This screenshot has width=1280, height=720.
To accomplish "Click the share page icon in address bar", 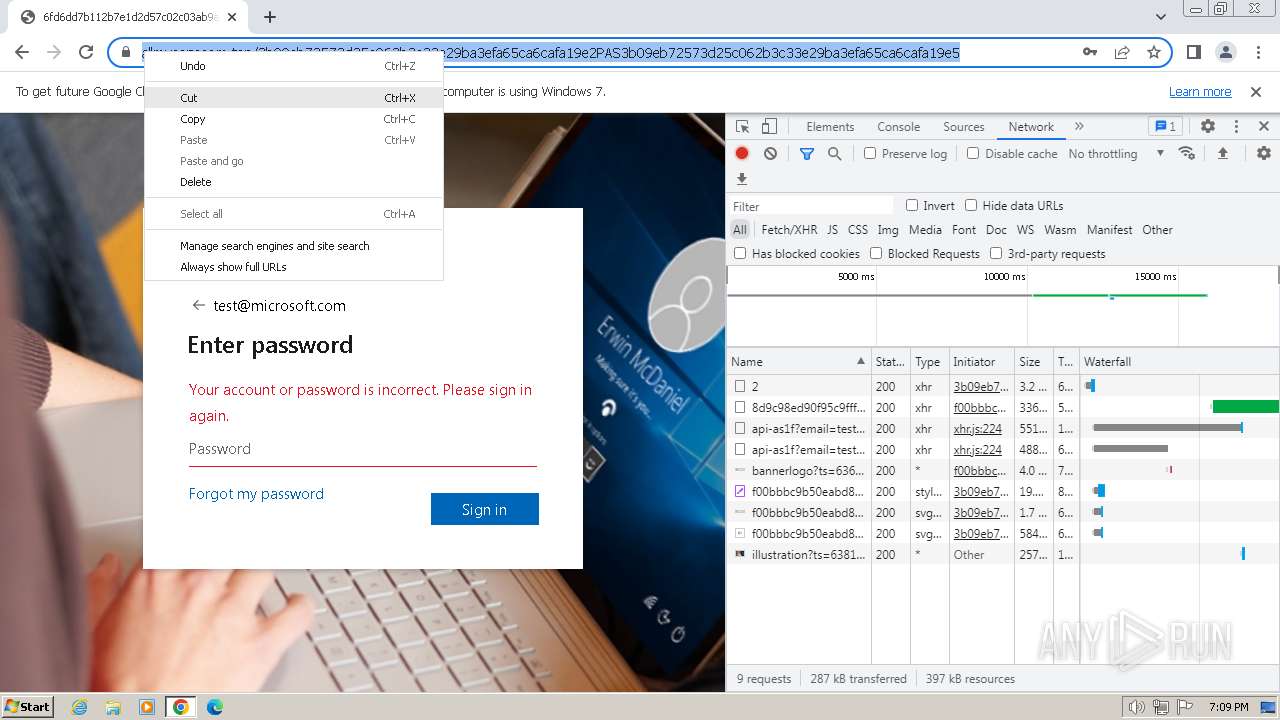I will point(1122,53).
